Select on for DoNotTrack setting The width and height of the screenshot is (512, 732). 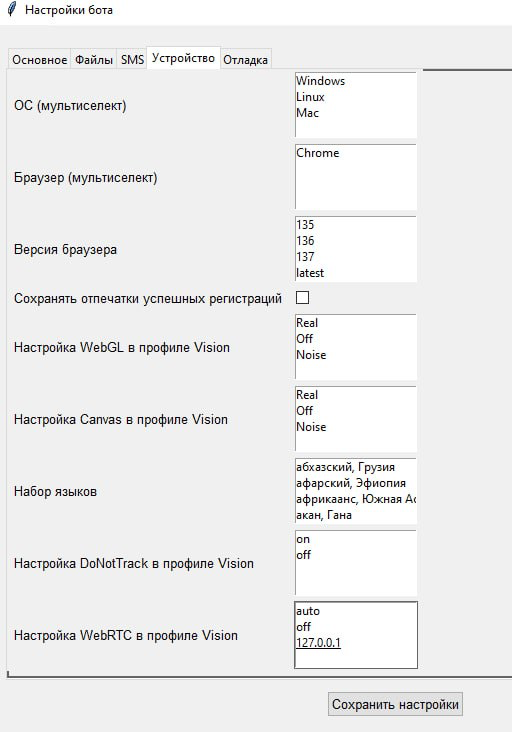(x=303, y=539)
